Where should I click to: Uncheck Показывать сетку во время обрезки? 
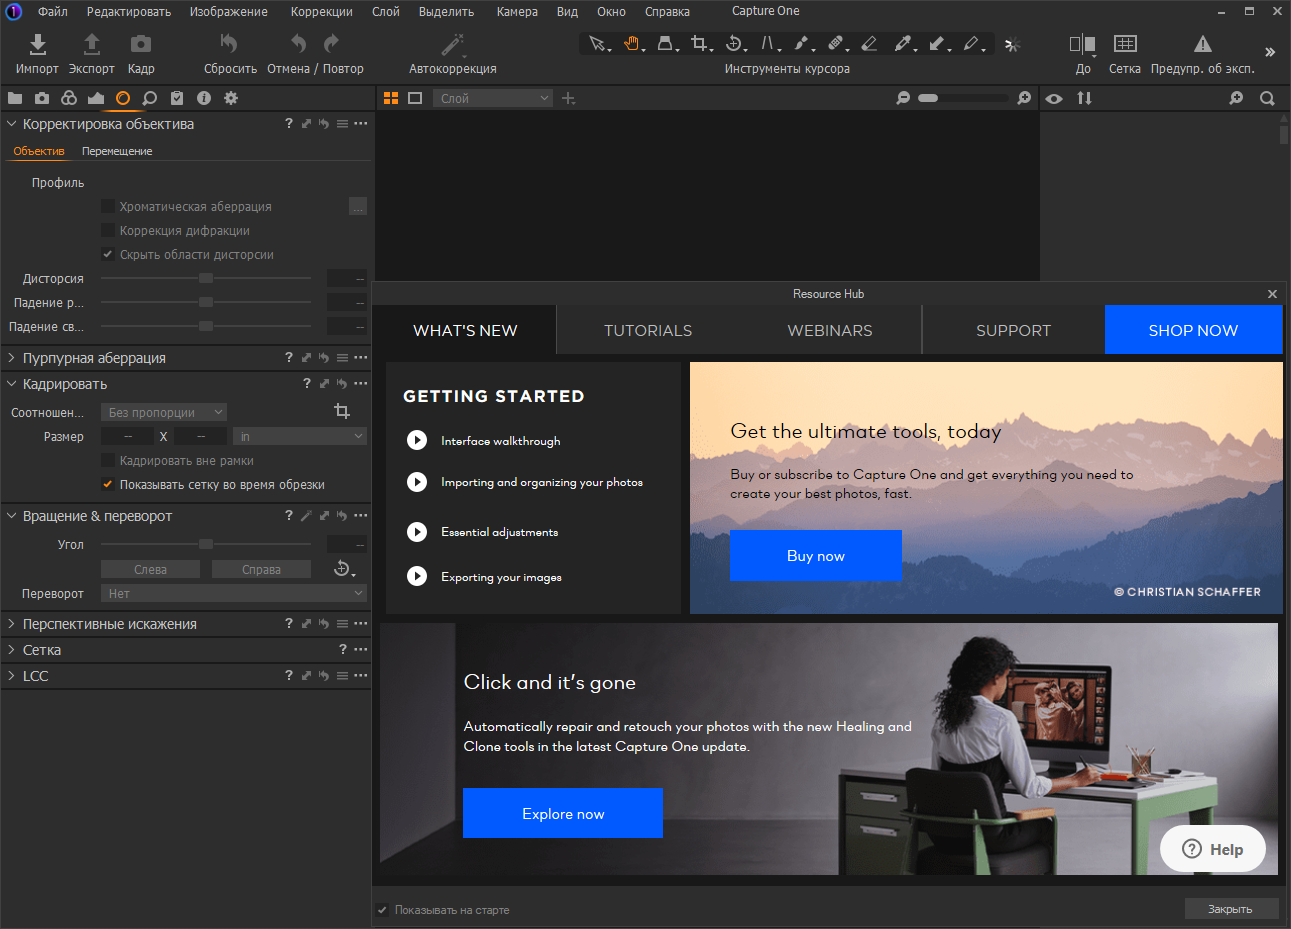108,484
